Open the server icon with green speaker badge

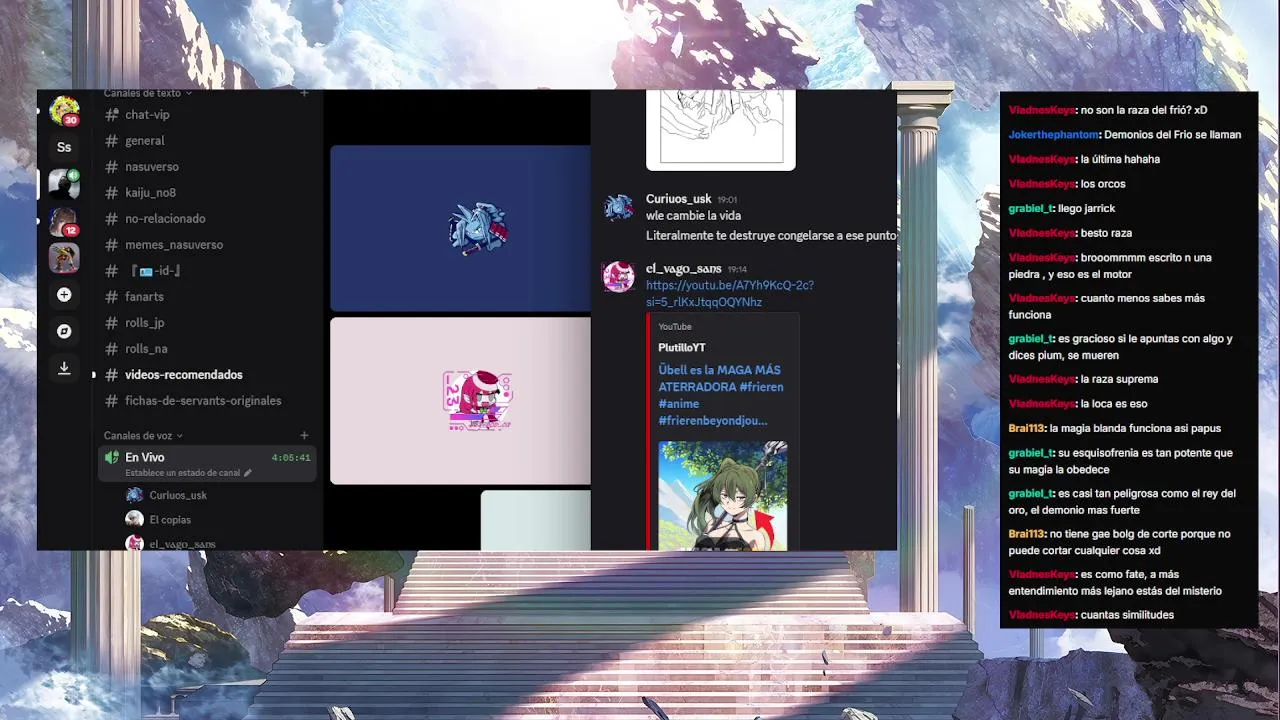coord(64,184)
